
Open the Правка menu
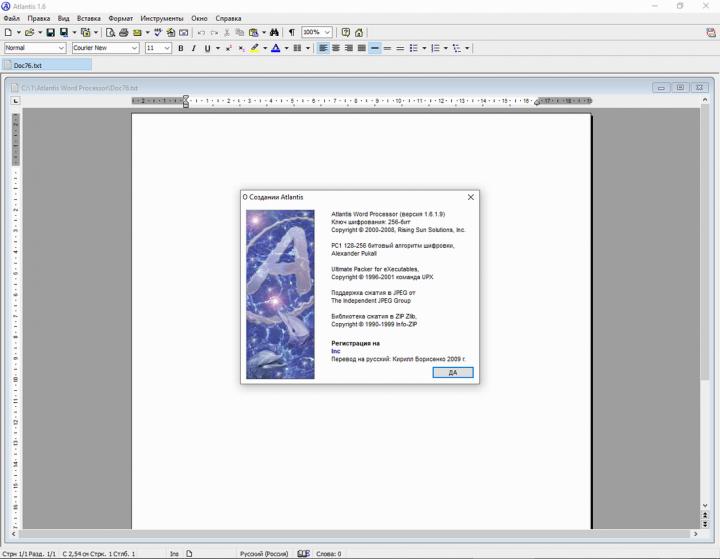[x=39, y=18]
